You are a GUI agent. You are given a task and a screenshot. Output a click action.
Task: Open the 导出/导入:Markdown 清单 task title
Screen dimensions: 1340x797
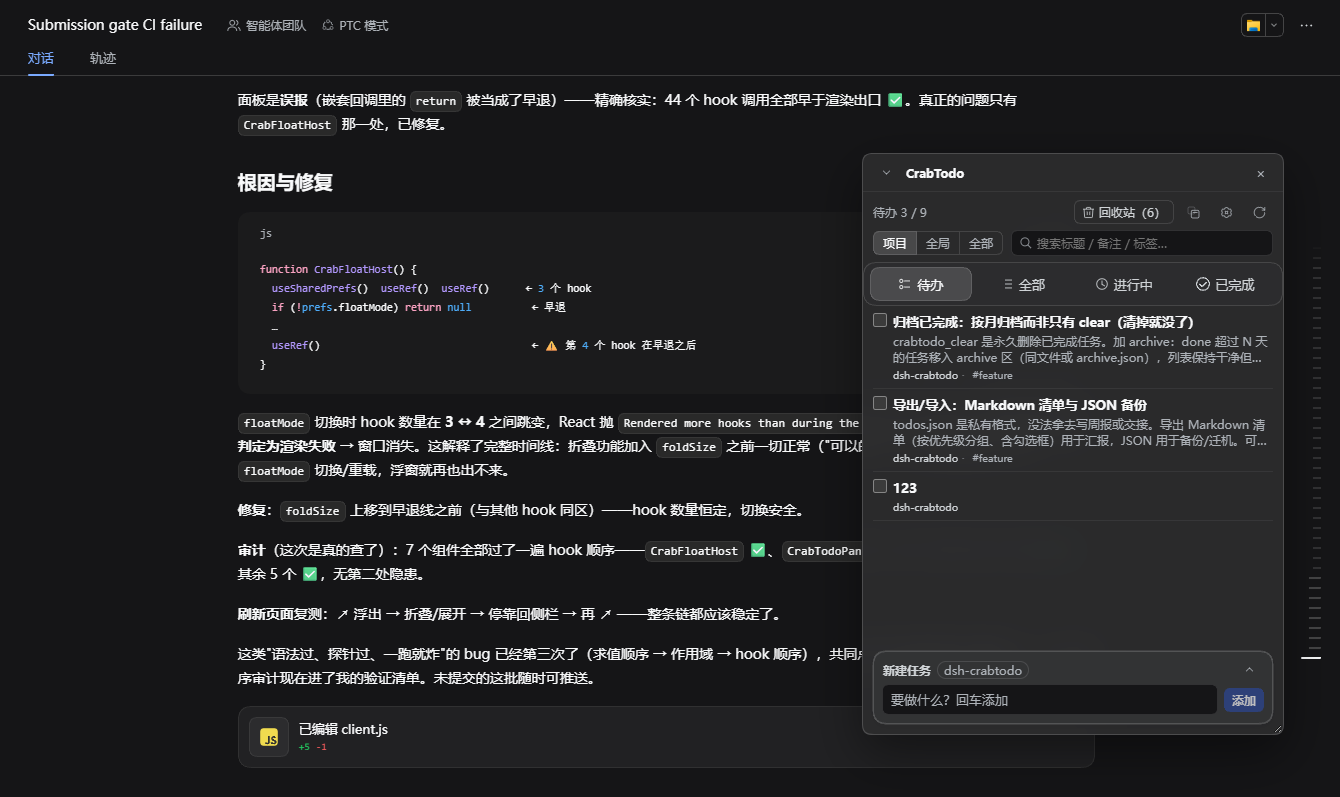(x=1020, y=405)
